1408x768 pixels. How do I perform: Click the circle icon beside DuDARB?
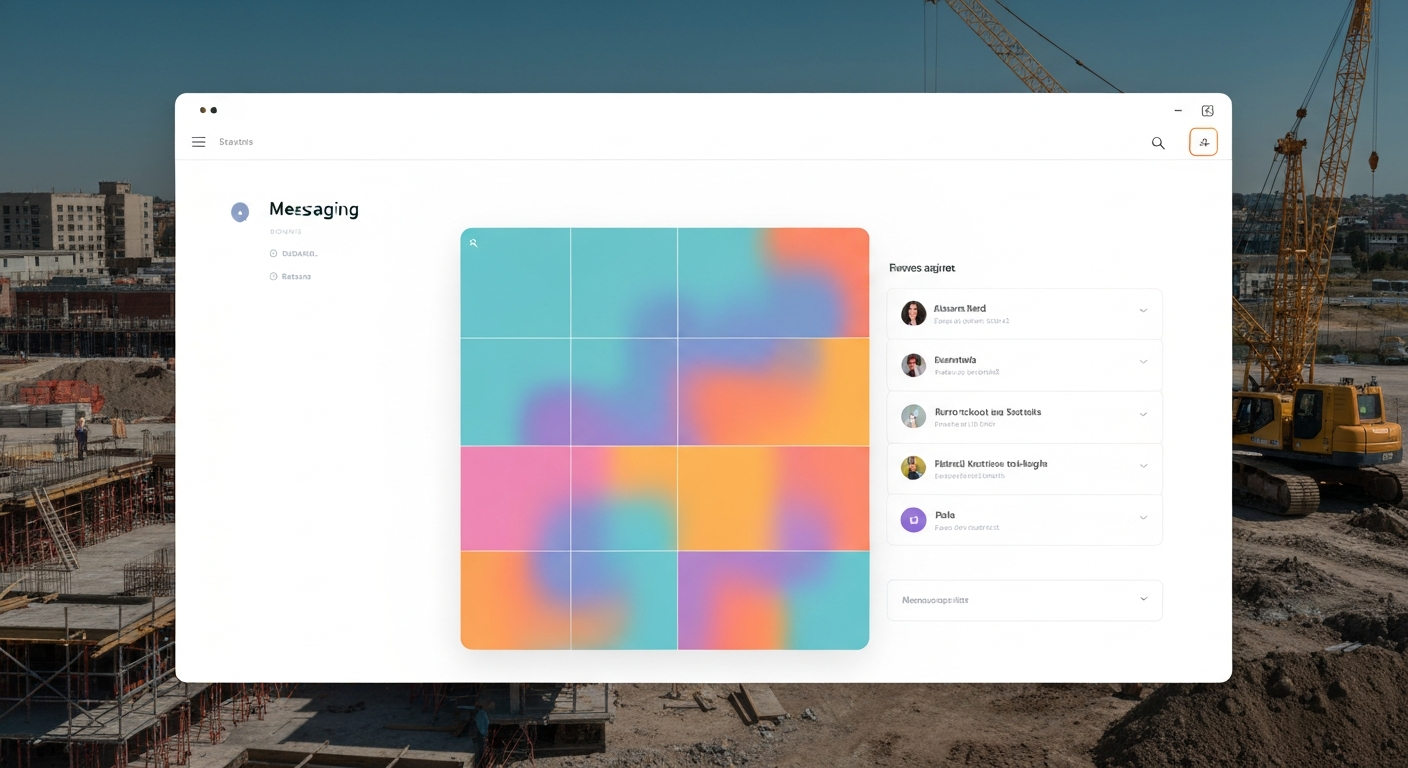(273, 254)
